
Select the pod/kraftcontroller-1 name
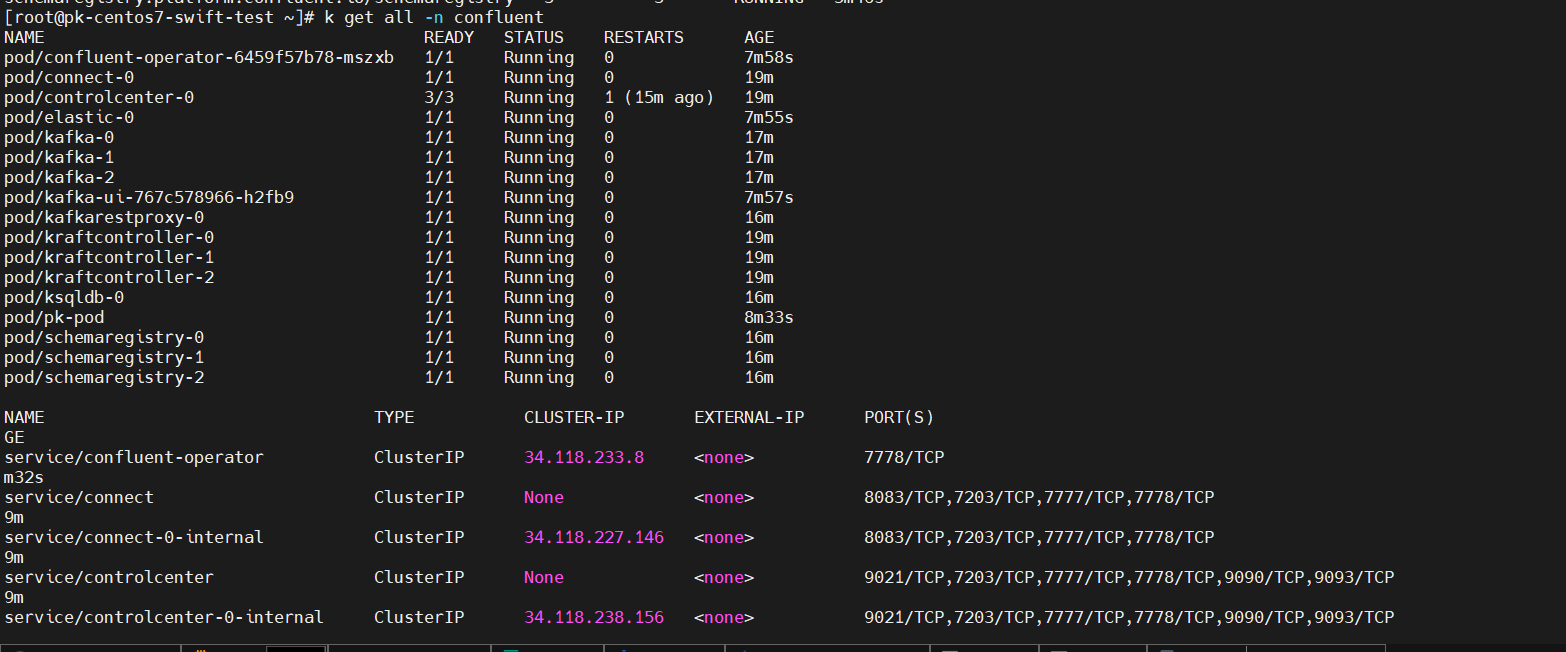[109, 257]
